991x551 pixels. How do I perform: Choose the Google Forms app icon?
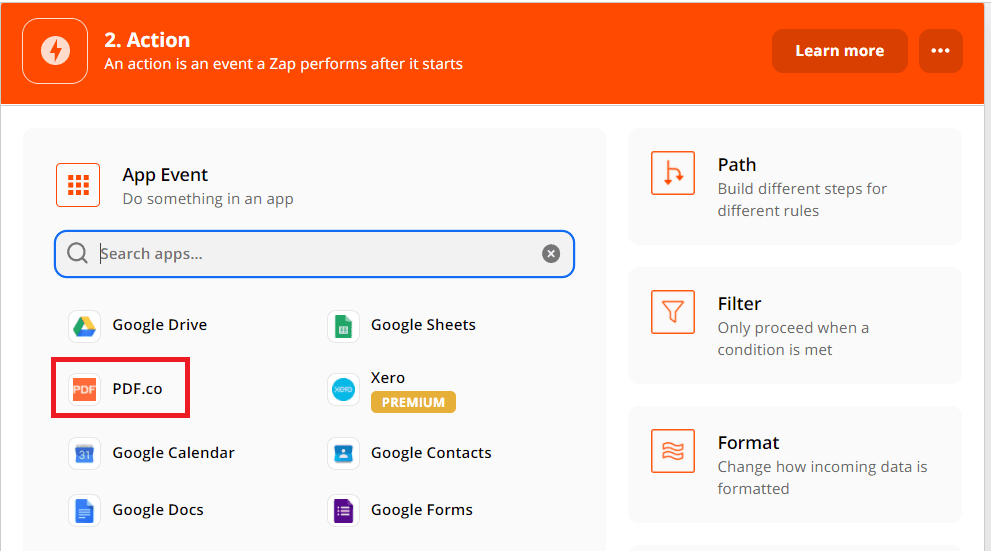[343, 510]
